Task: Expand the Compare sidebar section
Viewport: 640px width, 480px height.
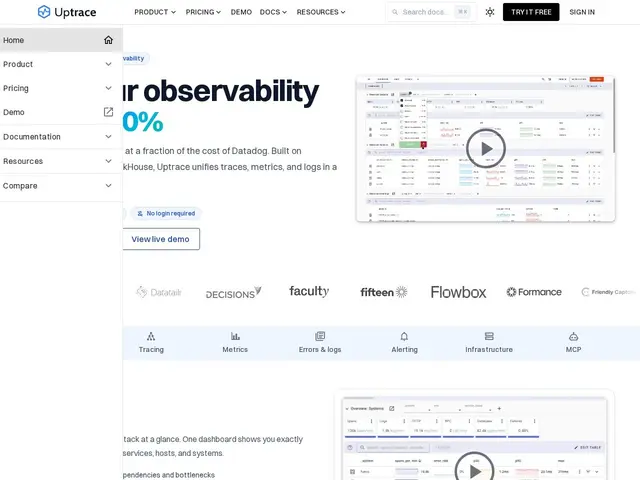Action: pyautogui.click(x=61, y=186)
